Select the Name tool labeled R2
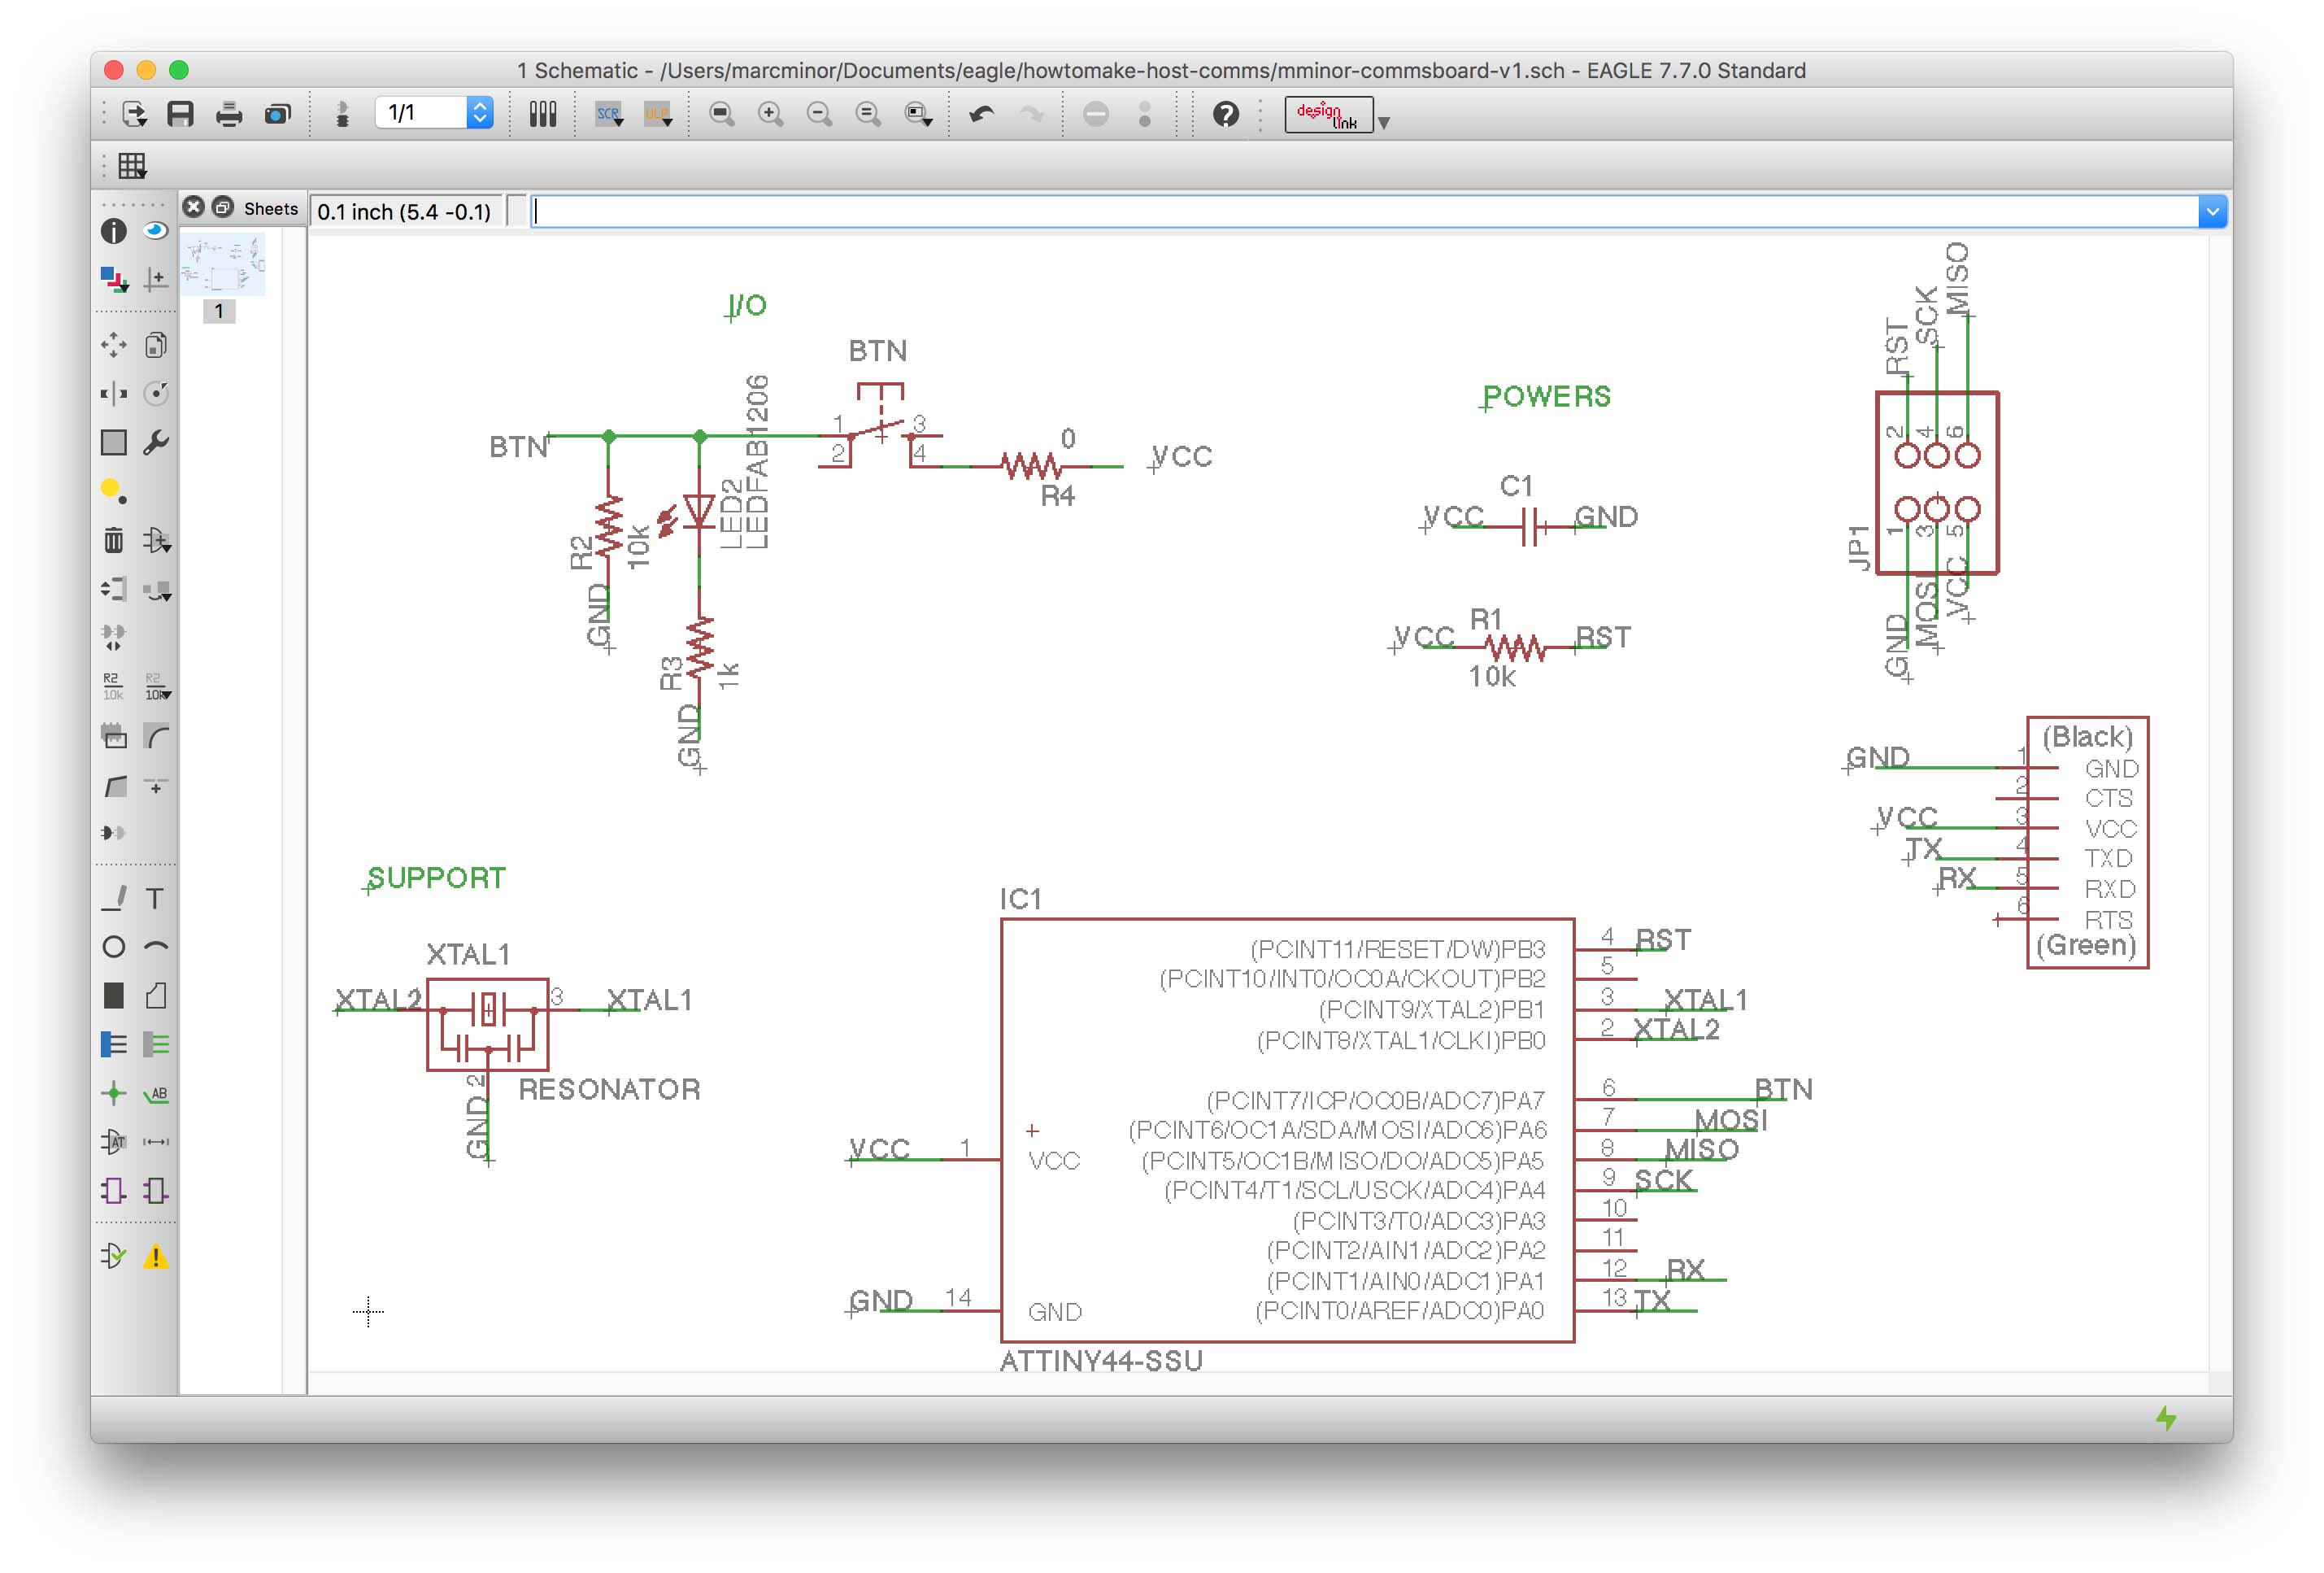 [x=113, y=686]
